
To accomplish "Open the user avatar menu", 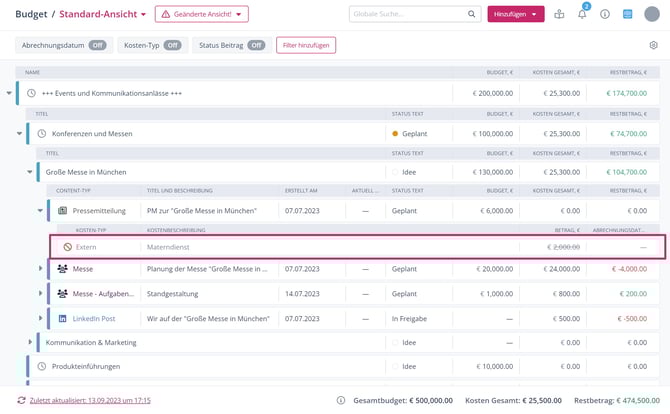I will [x=651, y=14].
